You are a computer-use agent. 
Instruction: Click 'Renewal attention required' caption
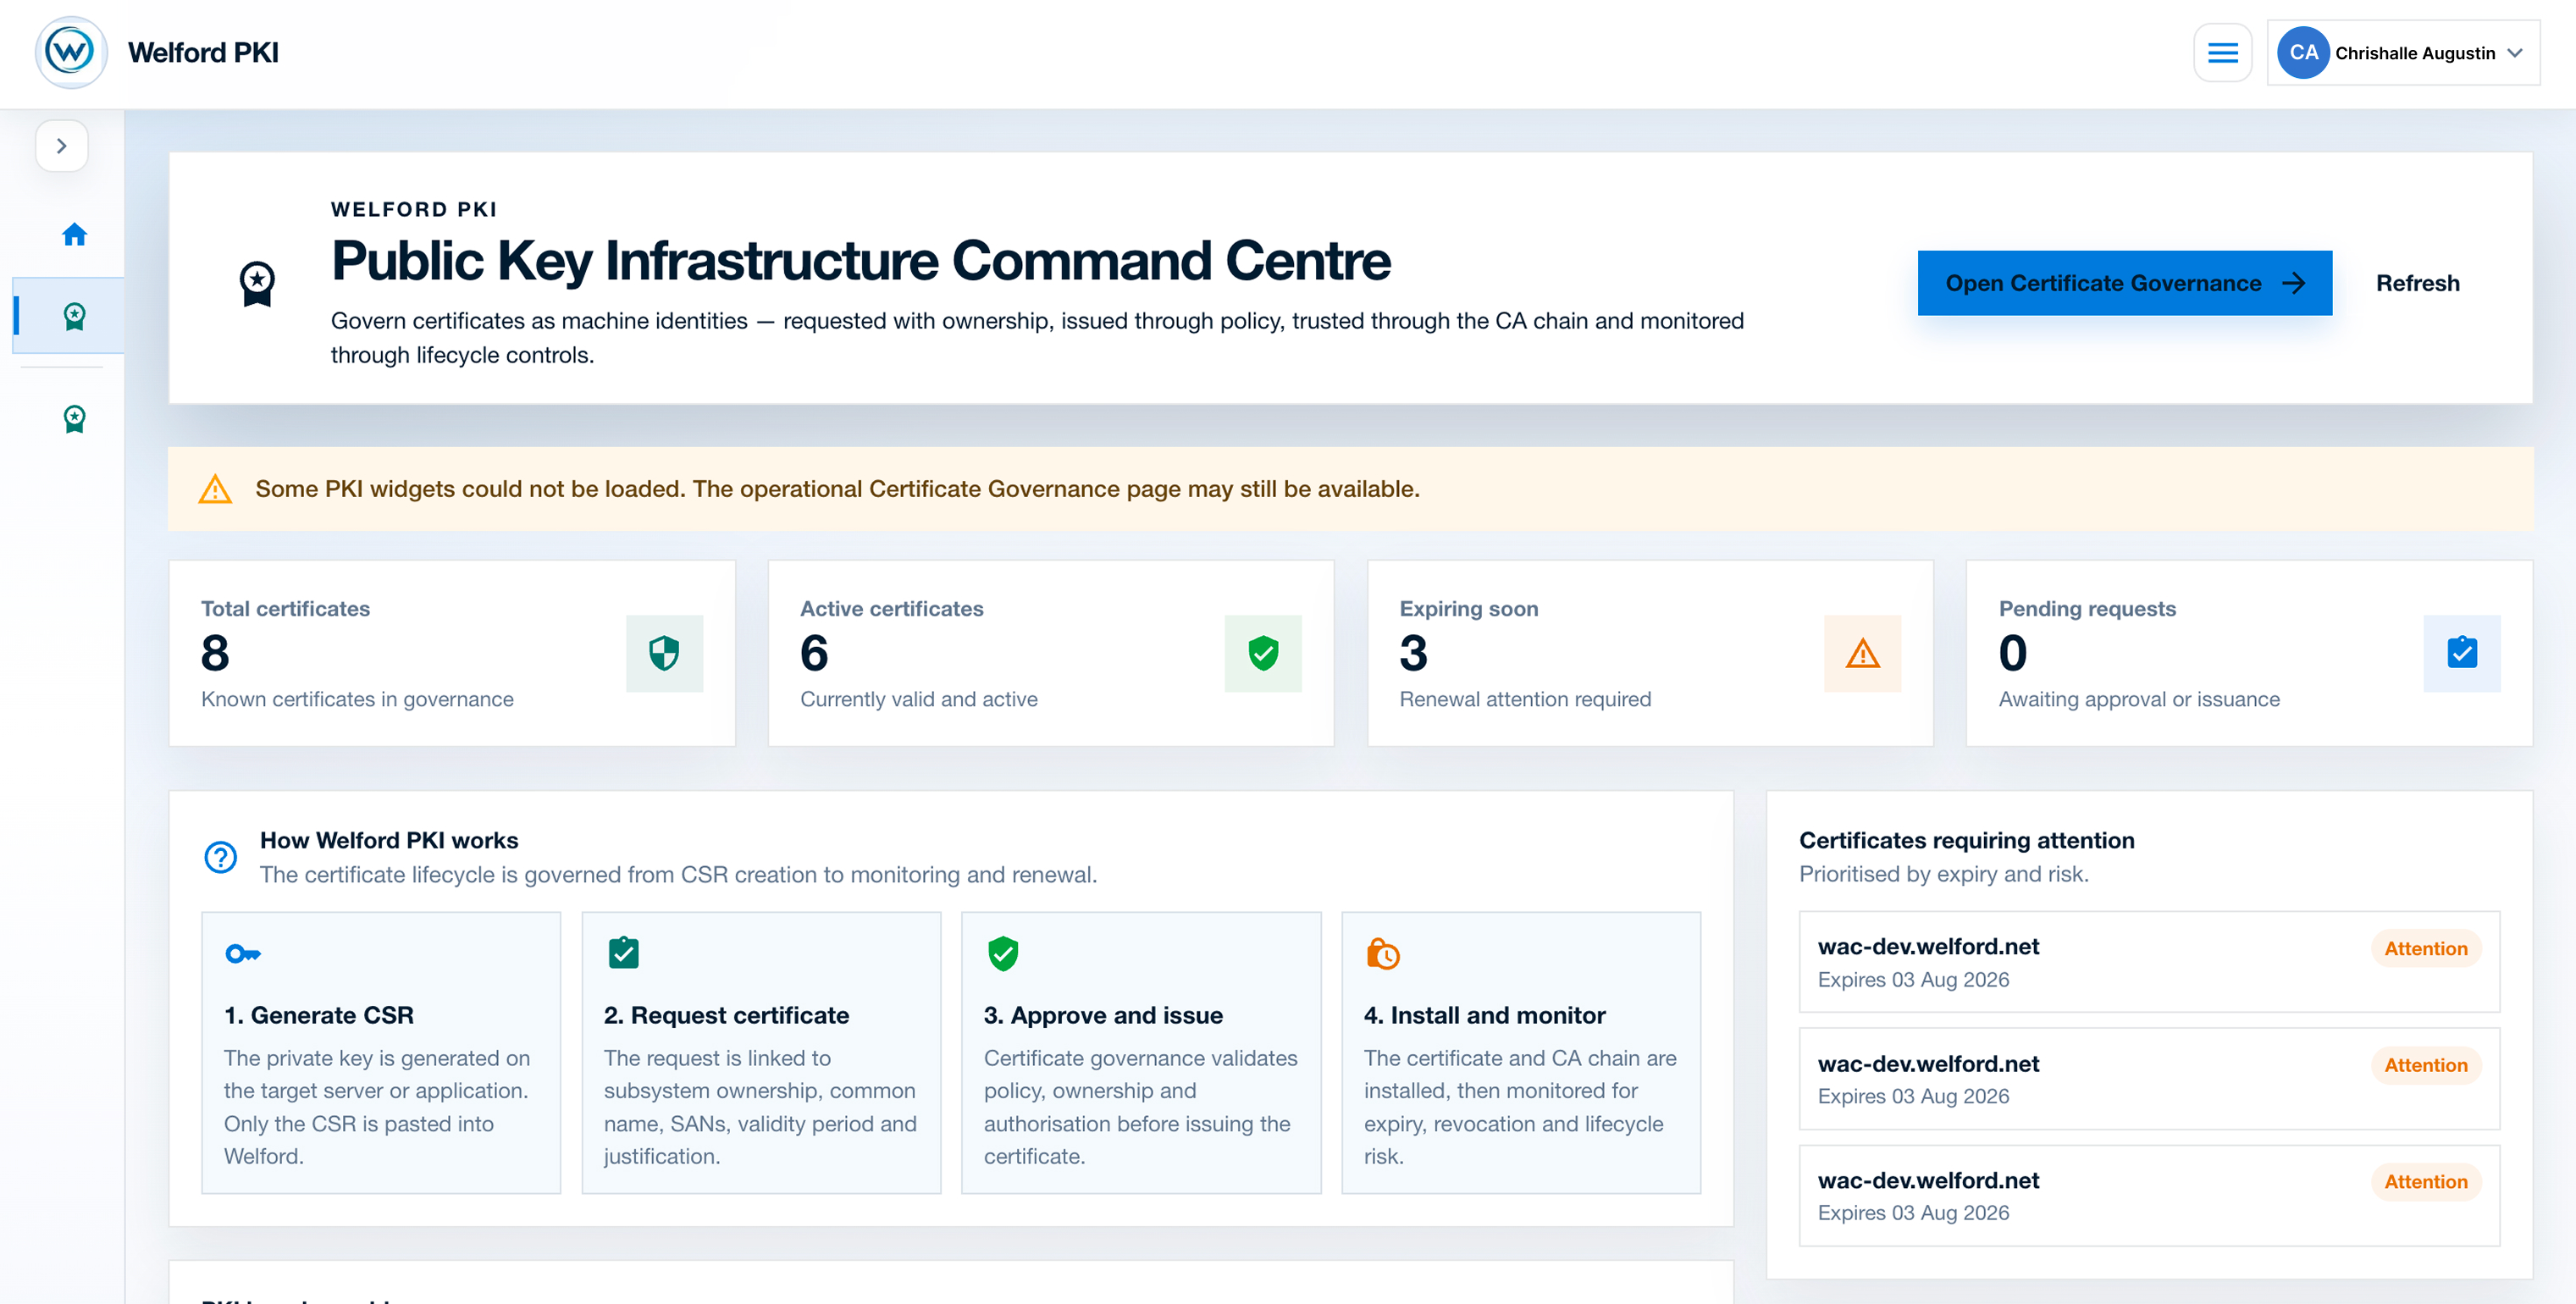(1525, 699)
